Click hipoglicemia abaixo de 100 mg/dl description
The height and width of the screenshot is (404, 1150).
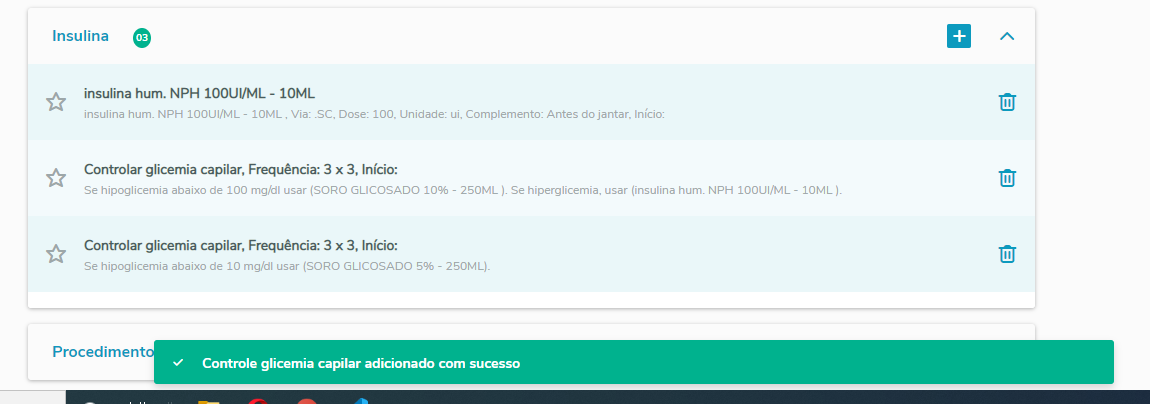(x=463, y=191)
